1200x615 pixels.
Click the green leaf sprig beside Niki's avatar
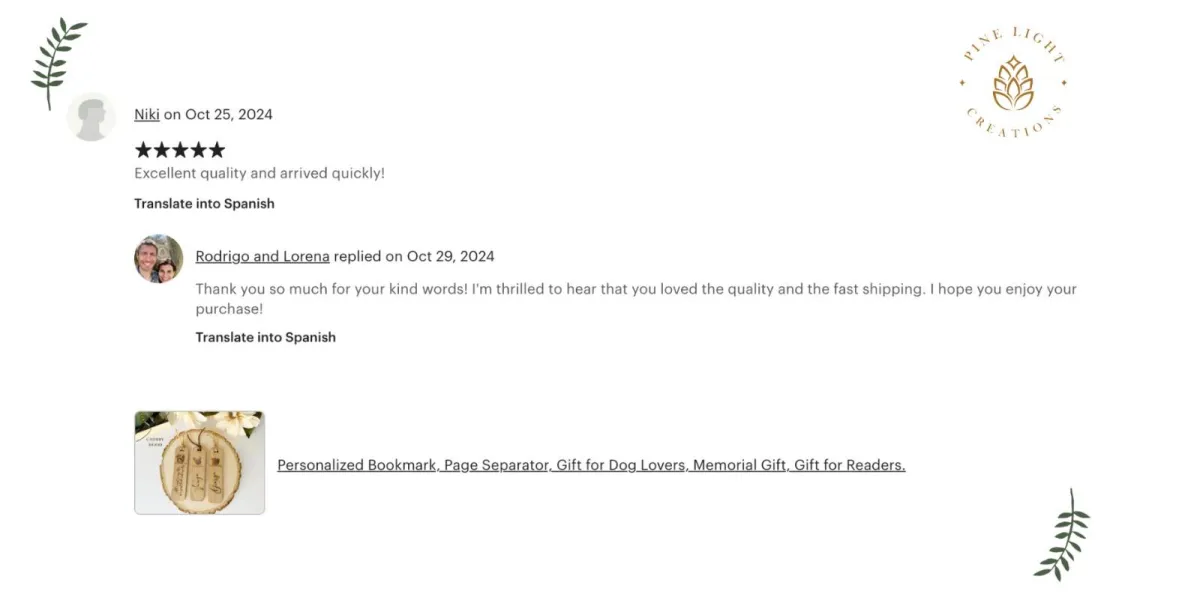coord(58,61)
